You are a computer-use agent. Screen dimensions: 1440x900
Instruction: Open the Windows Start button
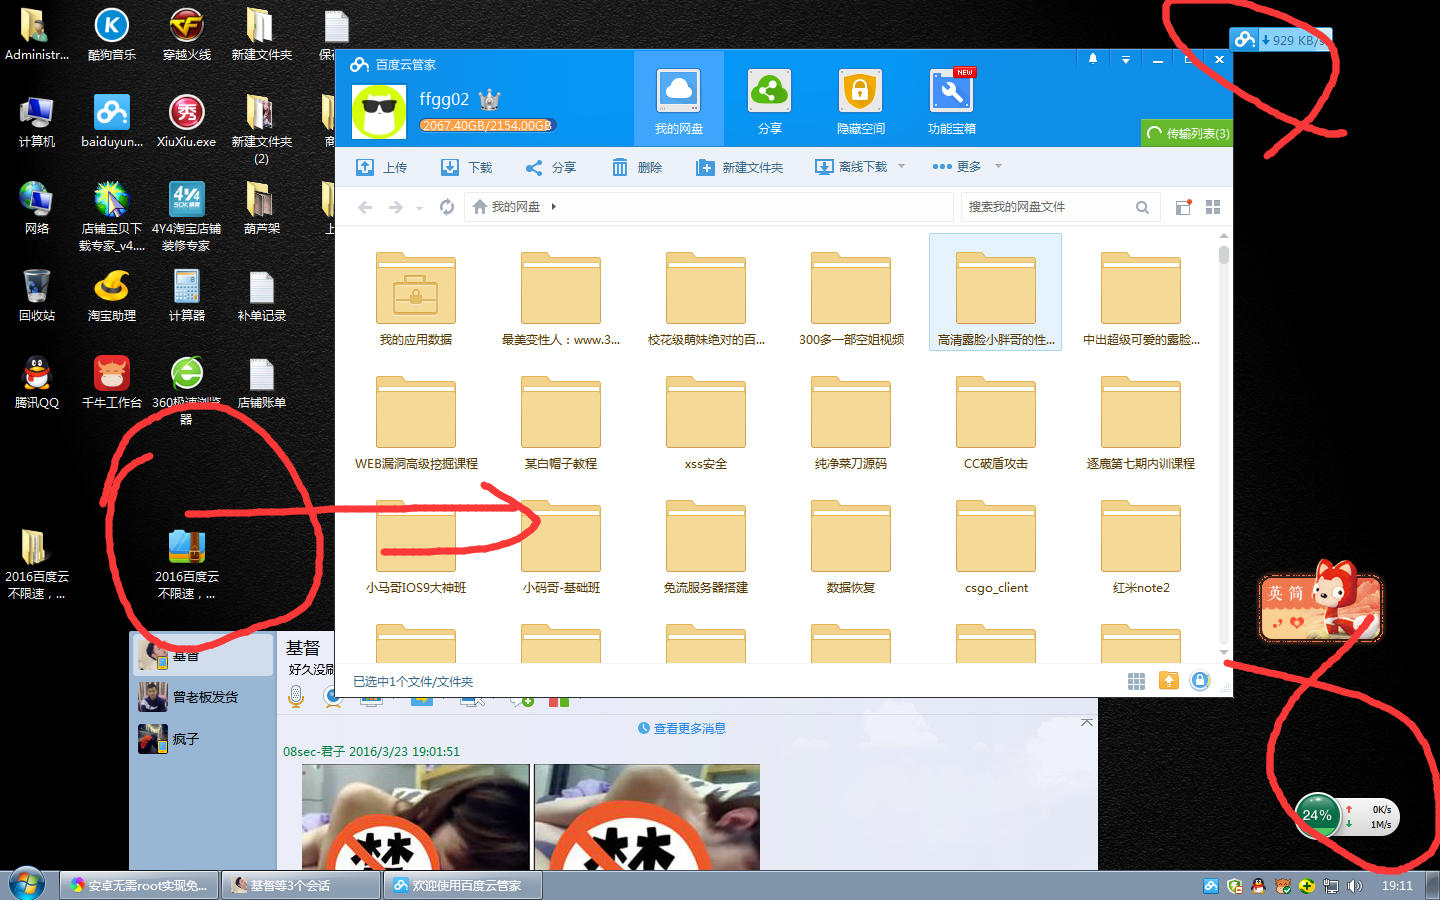pyautogui.click(x=27, y=885)
